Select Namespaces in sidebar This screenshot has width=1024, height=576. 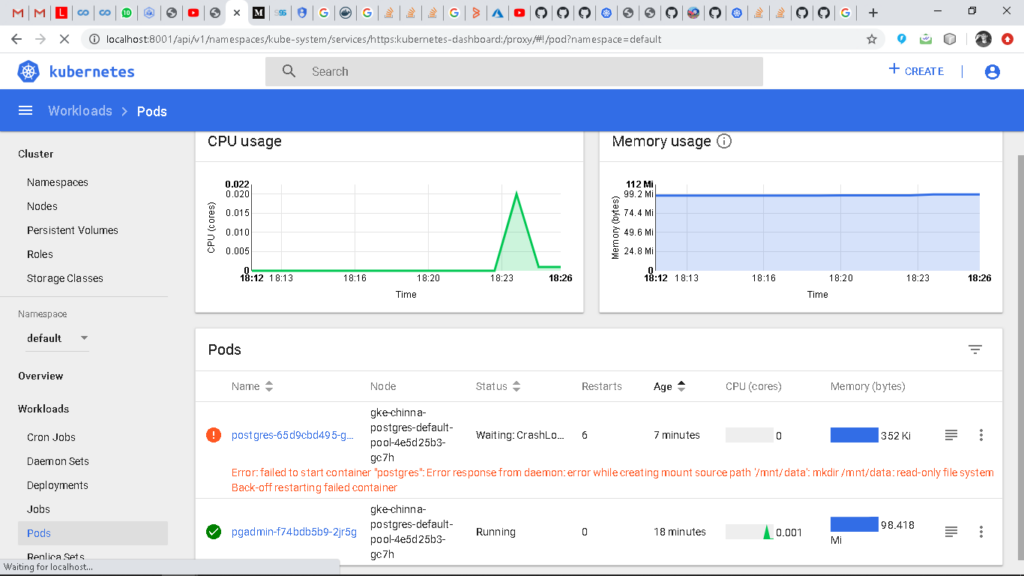pos(57,182)
